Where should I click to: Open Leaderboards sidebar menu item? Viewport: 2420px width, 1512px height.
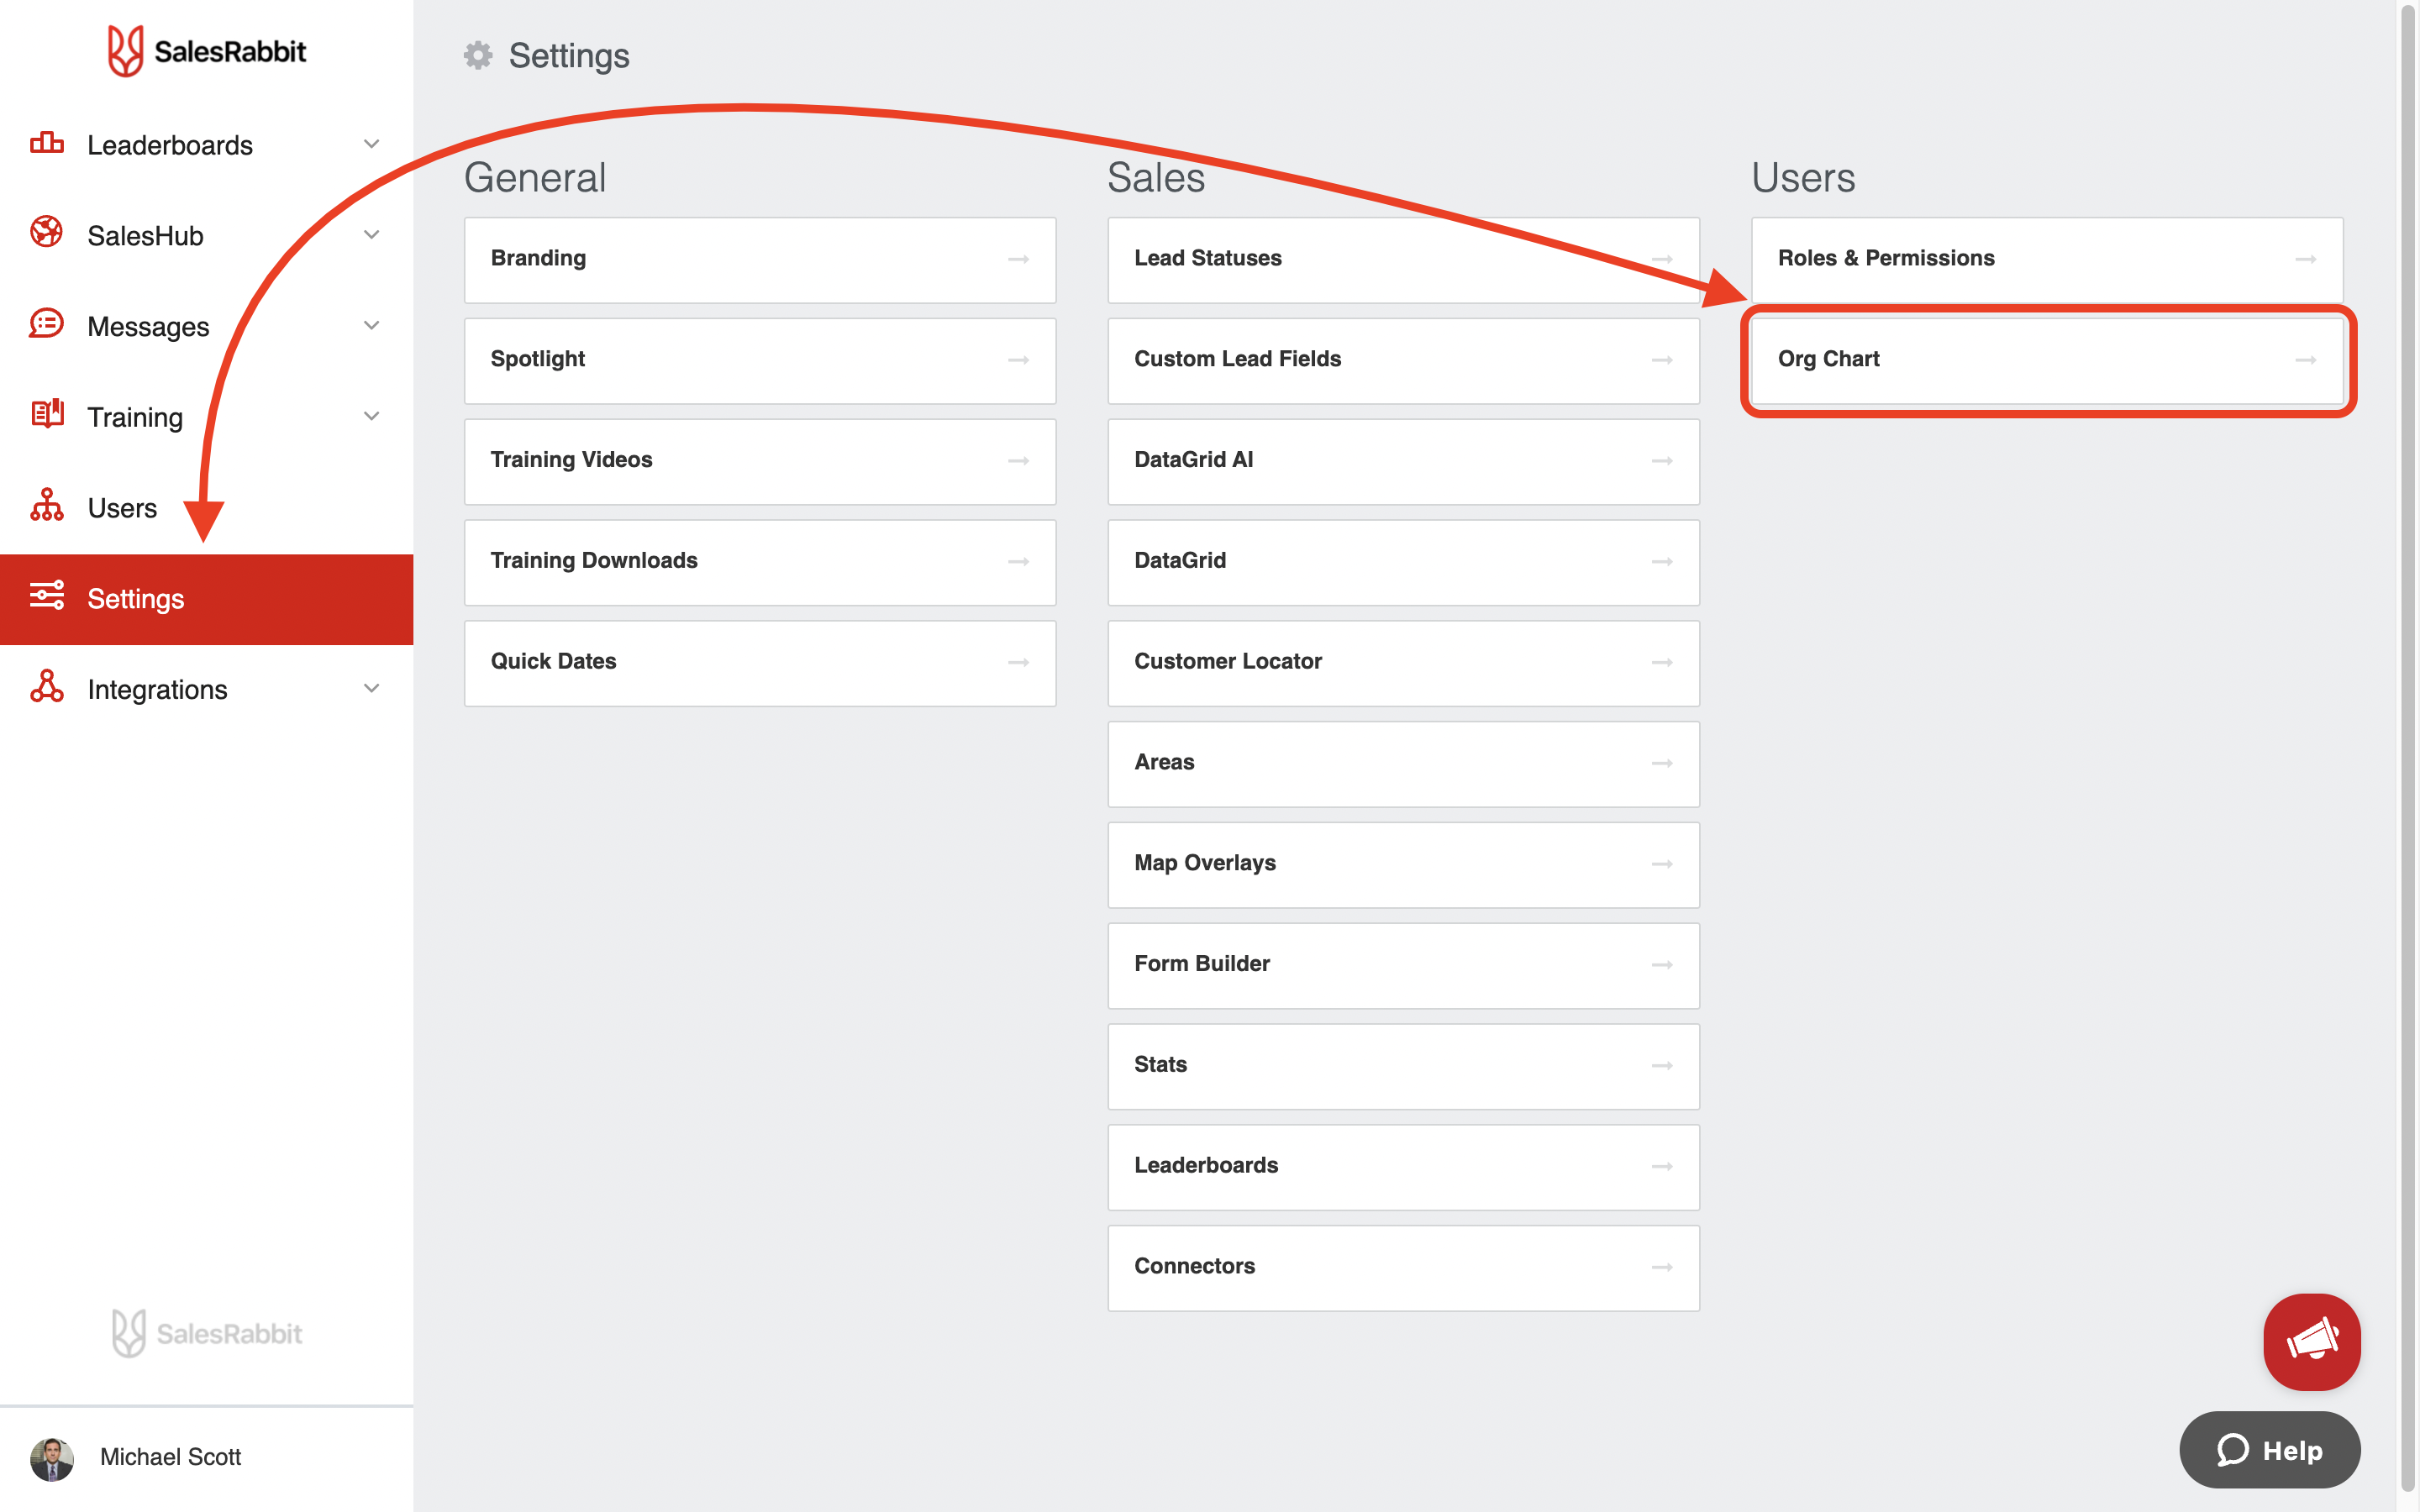pyautogui.click(x=206, y=145)
